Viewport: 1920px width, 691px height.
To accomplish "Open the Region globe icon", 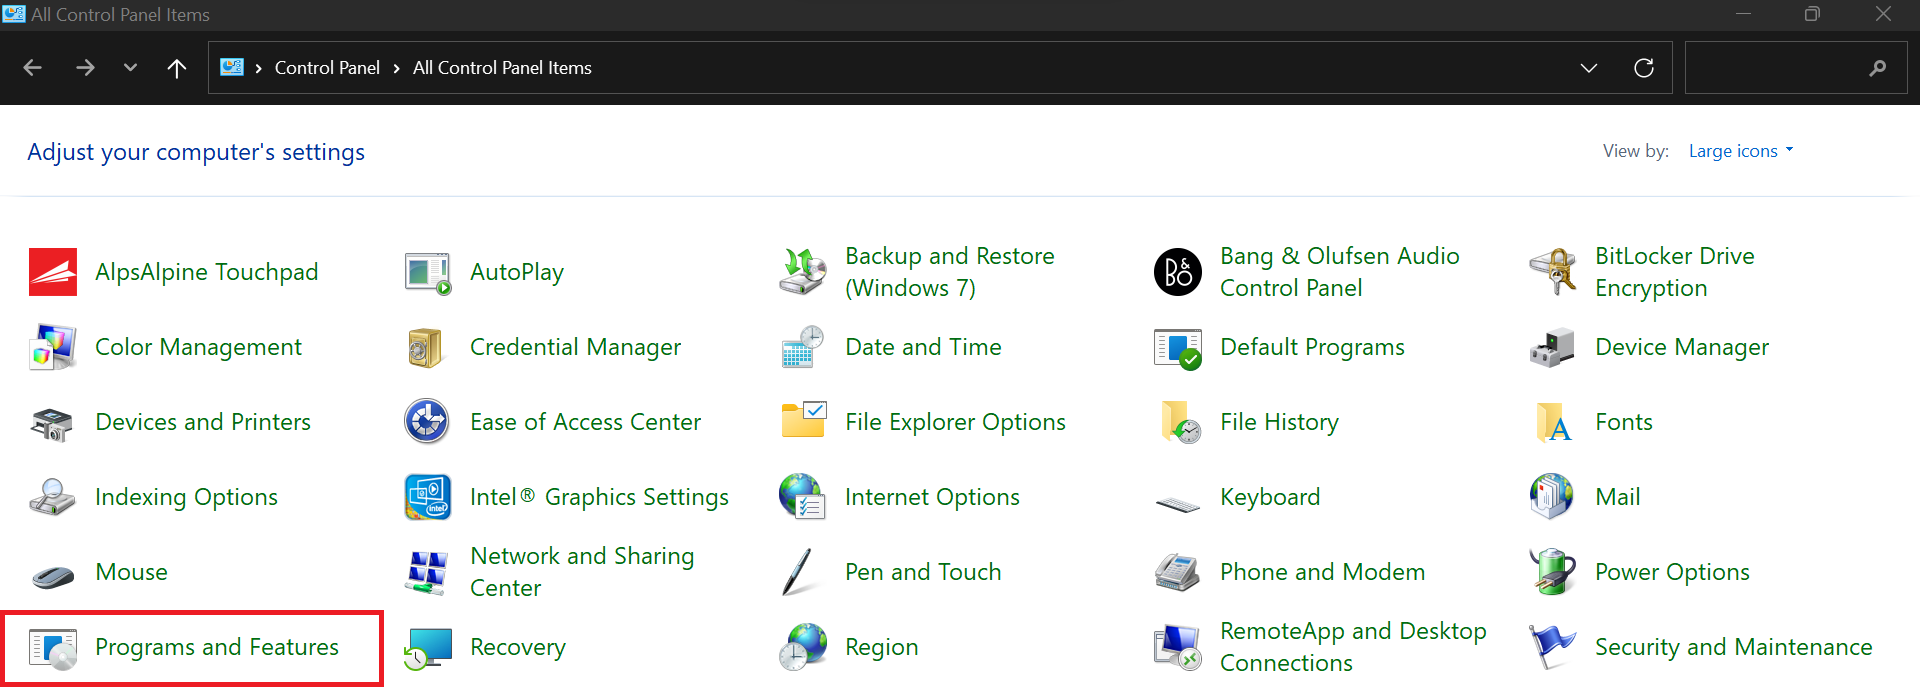I will tap(803, 648).
